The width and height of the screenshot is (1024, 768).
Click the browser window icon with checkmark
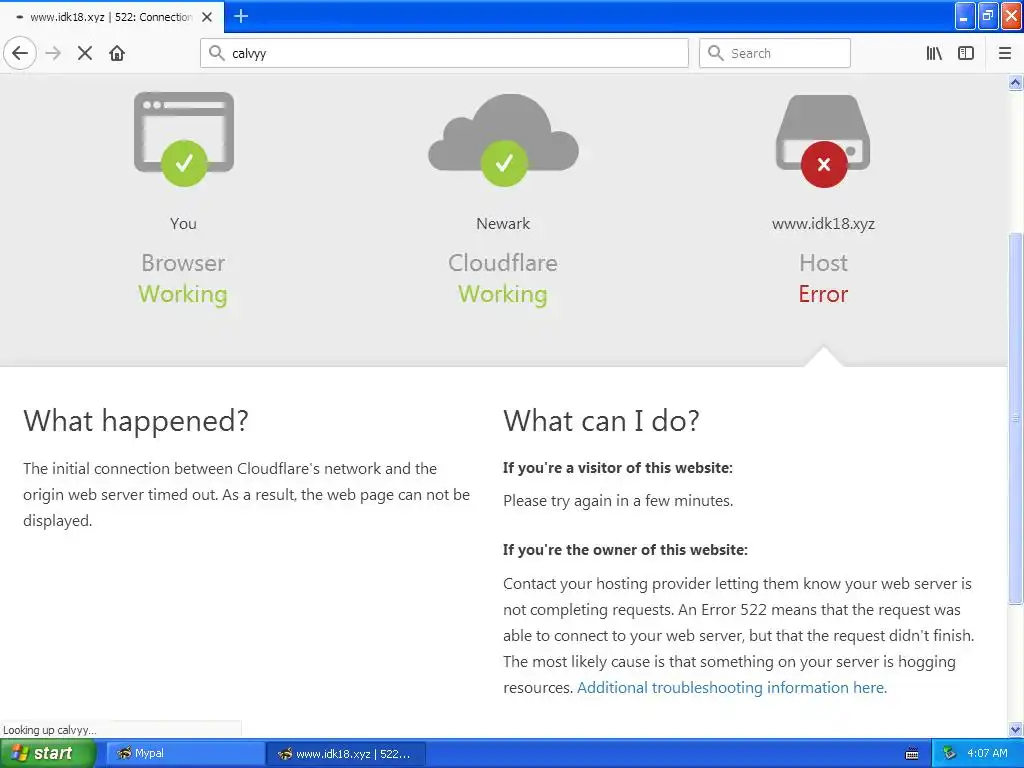tap(184, 139)
